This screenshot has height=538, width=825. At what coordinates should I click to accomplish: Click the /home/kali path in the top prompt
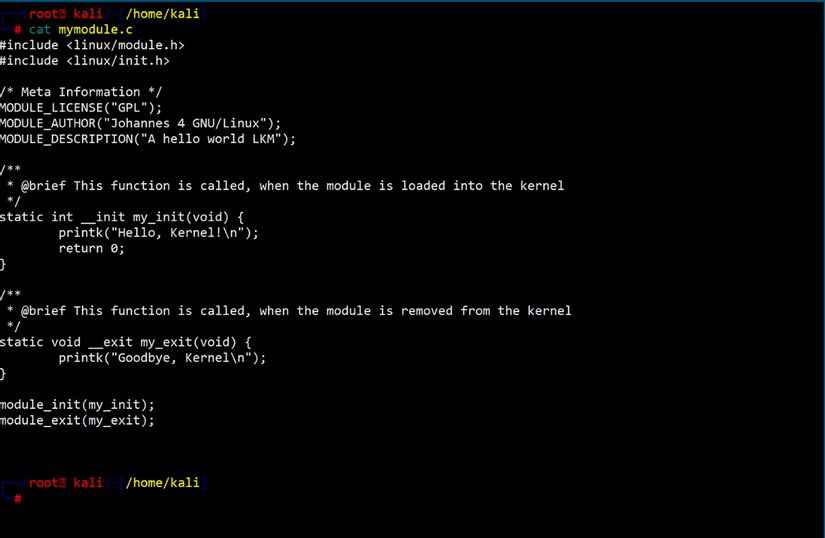point(163,14)
